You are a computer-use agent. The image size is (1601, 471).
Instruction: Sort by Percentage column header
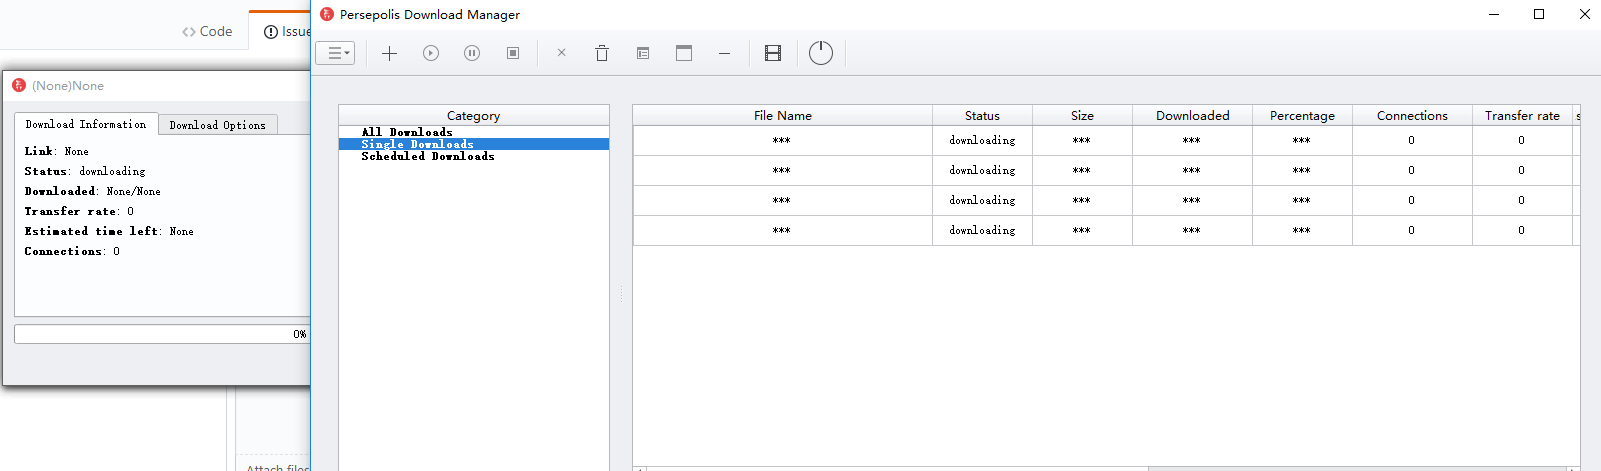click(x=1302, y=115)
